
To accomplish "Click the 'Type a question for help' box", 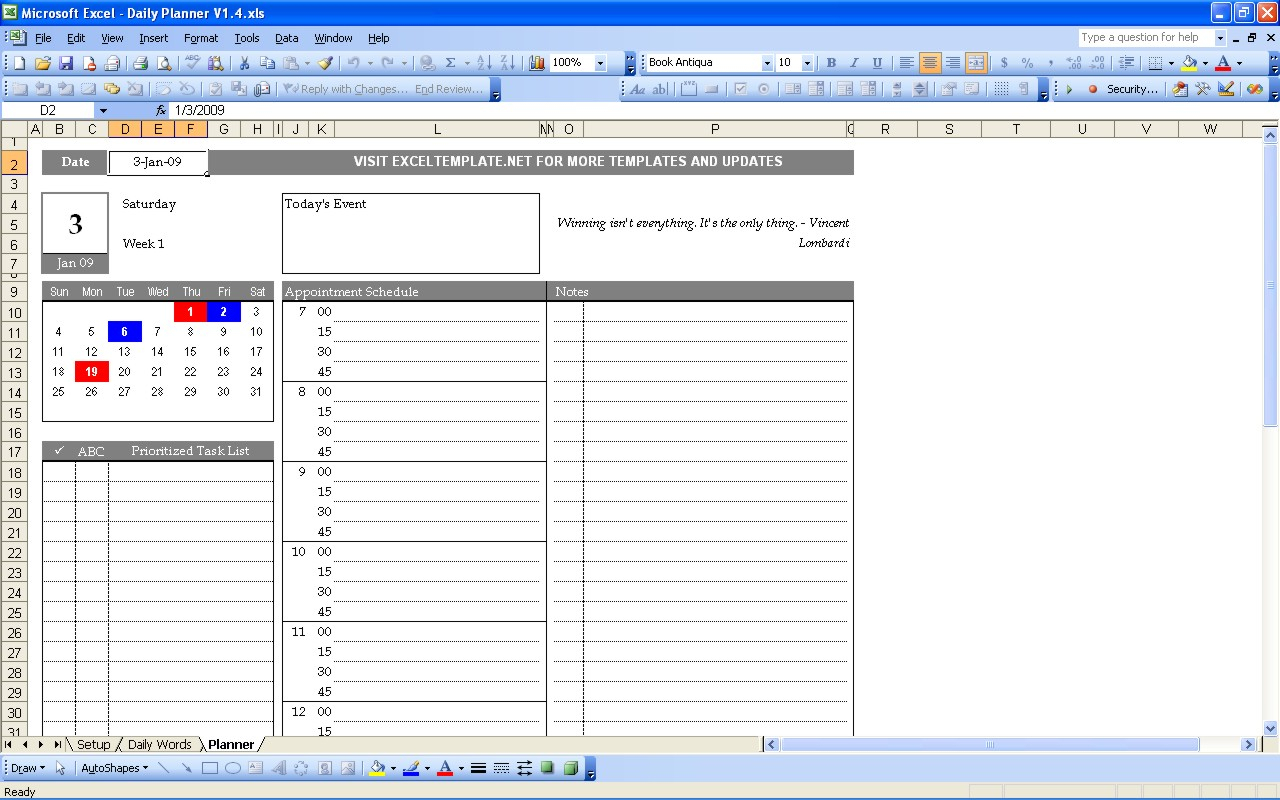I will (1146, 38).
